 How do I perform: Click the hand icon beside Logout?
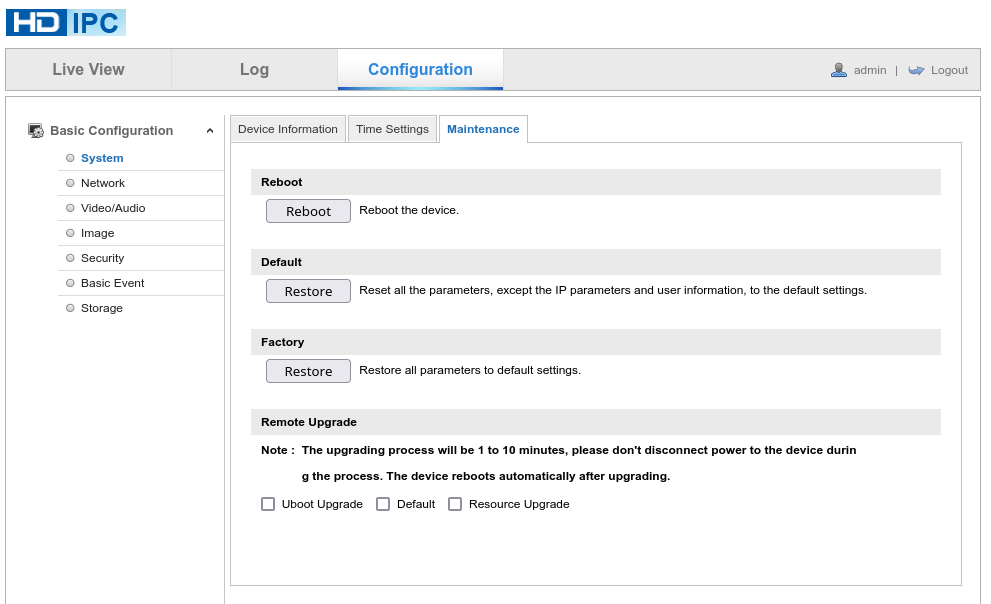click(x=916, y=69)
